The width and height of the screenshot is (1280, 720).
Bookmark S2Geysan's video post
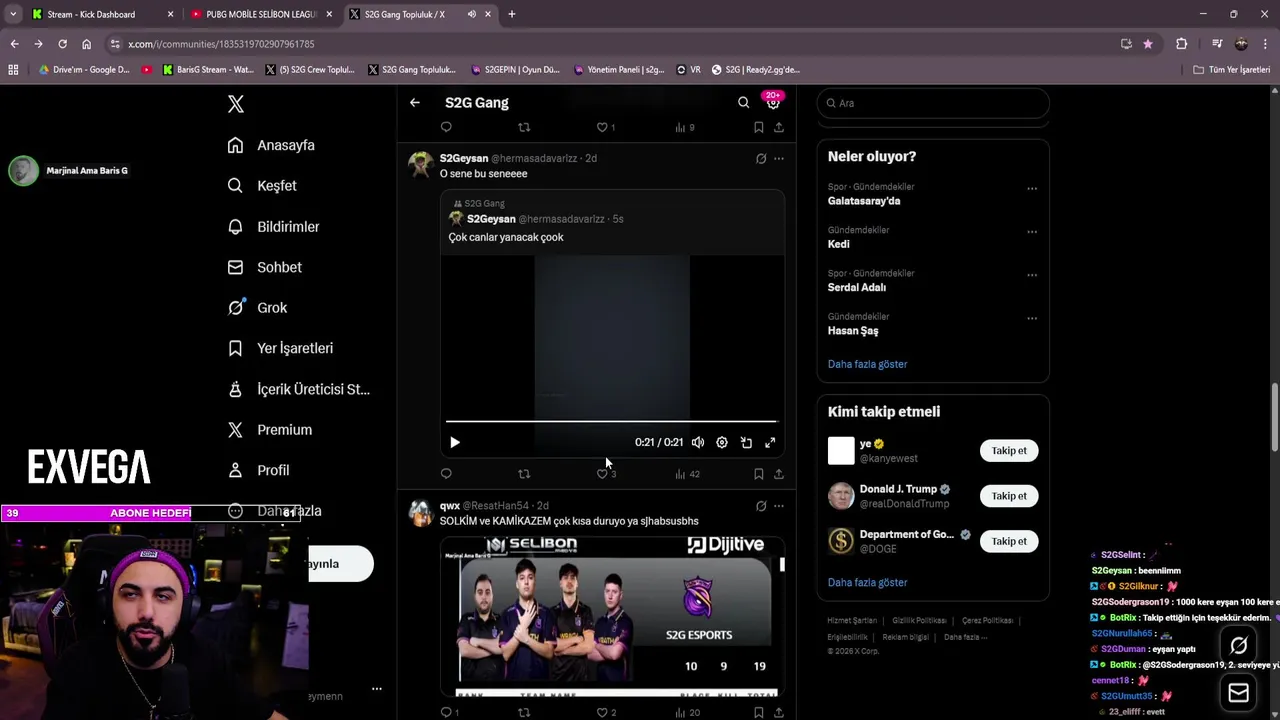[759, 474]
